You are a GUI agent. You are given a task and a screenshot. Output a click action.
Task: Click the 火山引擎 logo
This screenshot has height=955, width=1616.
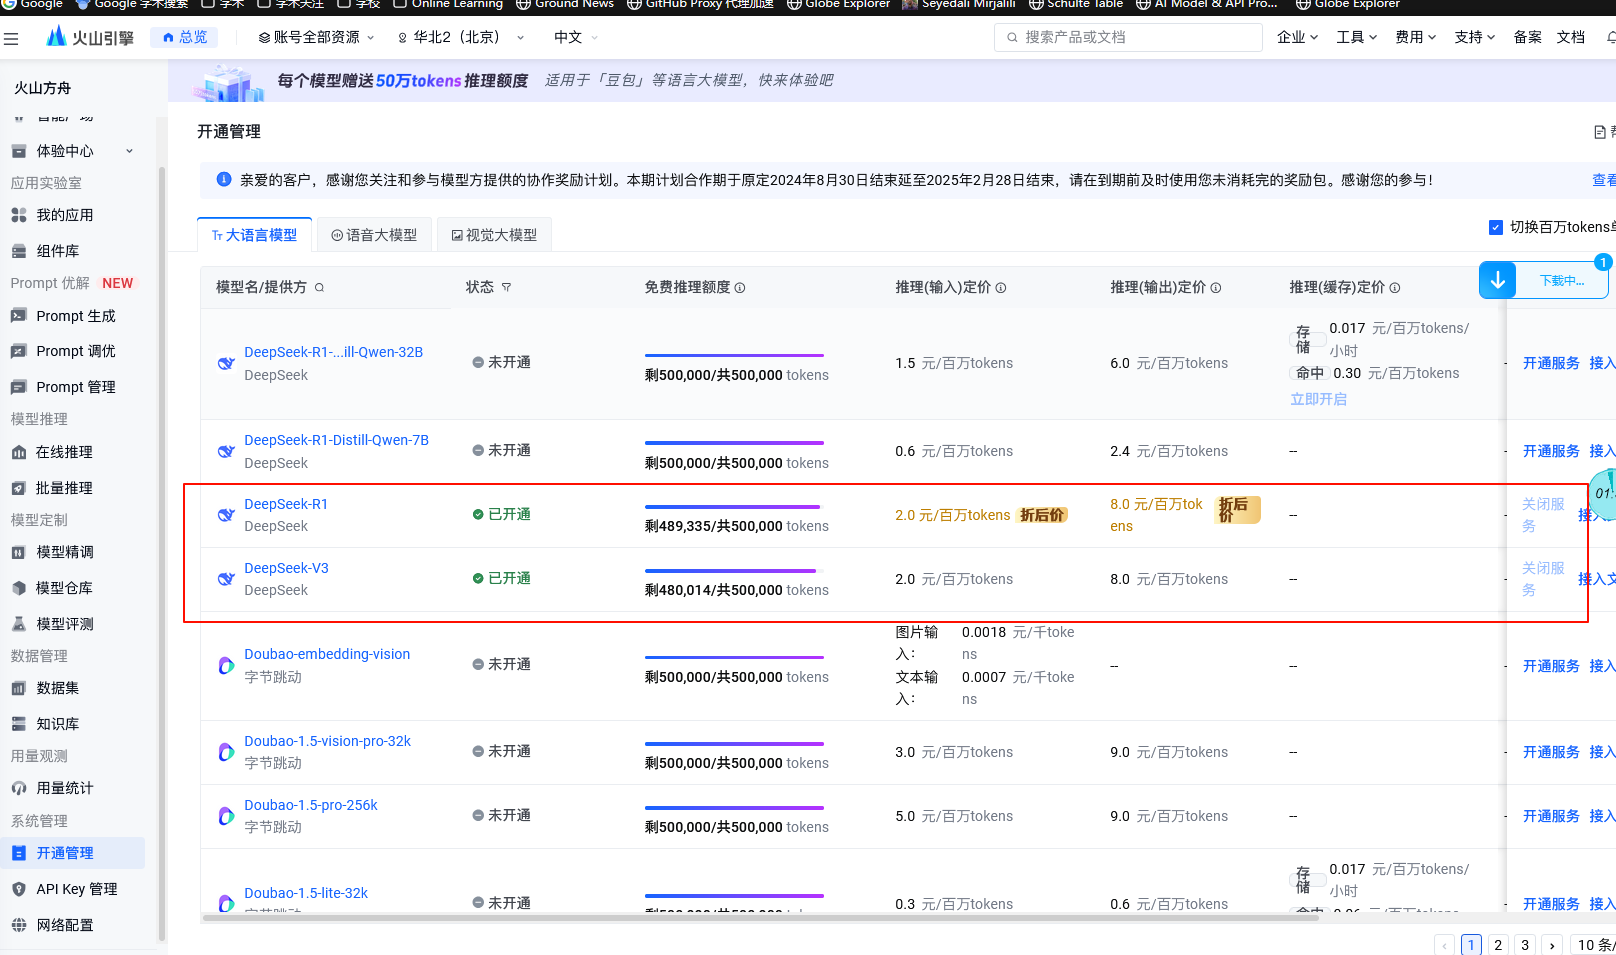coord(90,37)
